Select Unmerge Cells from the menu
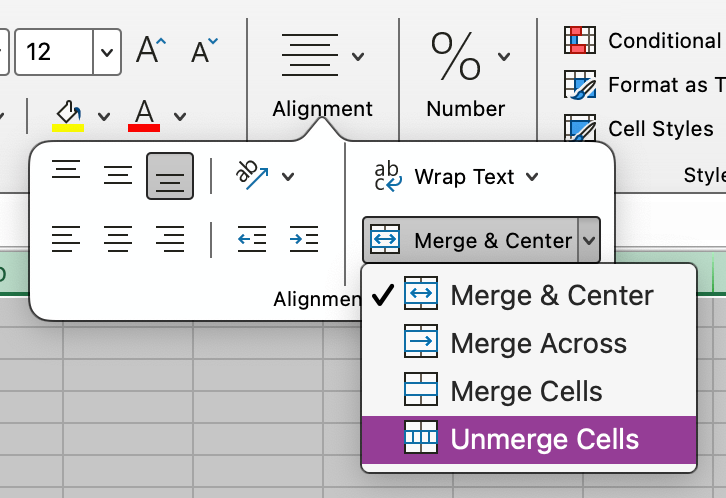The image size is (726, 498). point(544,439)
